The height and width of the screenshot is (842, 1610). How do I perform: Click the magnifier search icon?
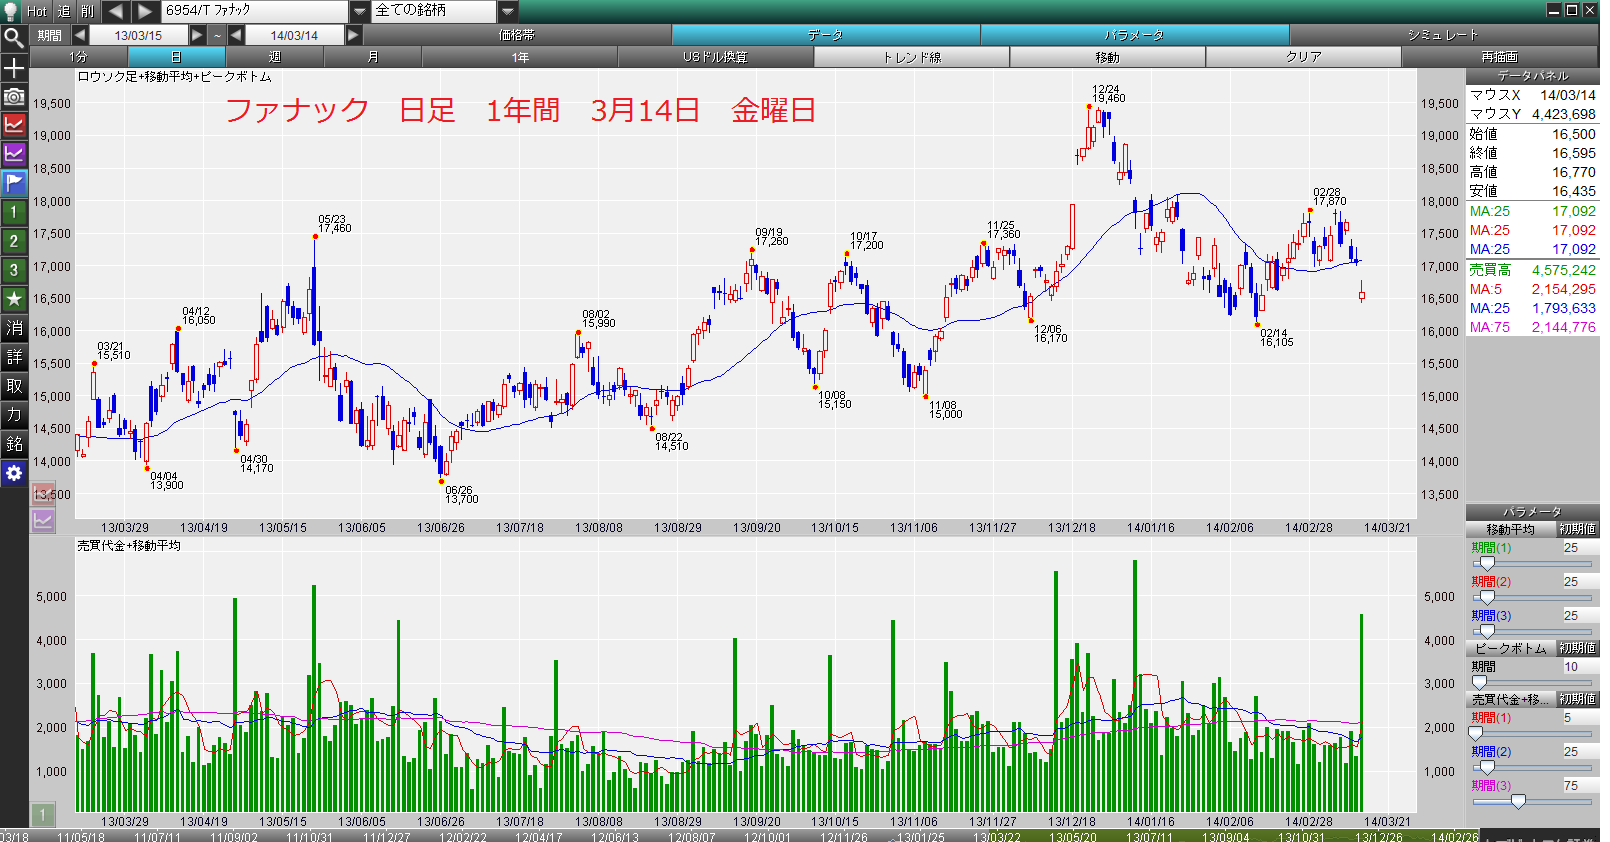click(x=14, y=38)
